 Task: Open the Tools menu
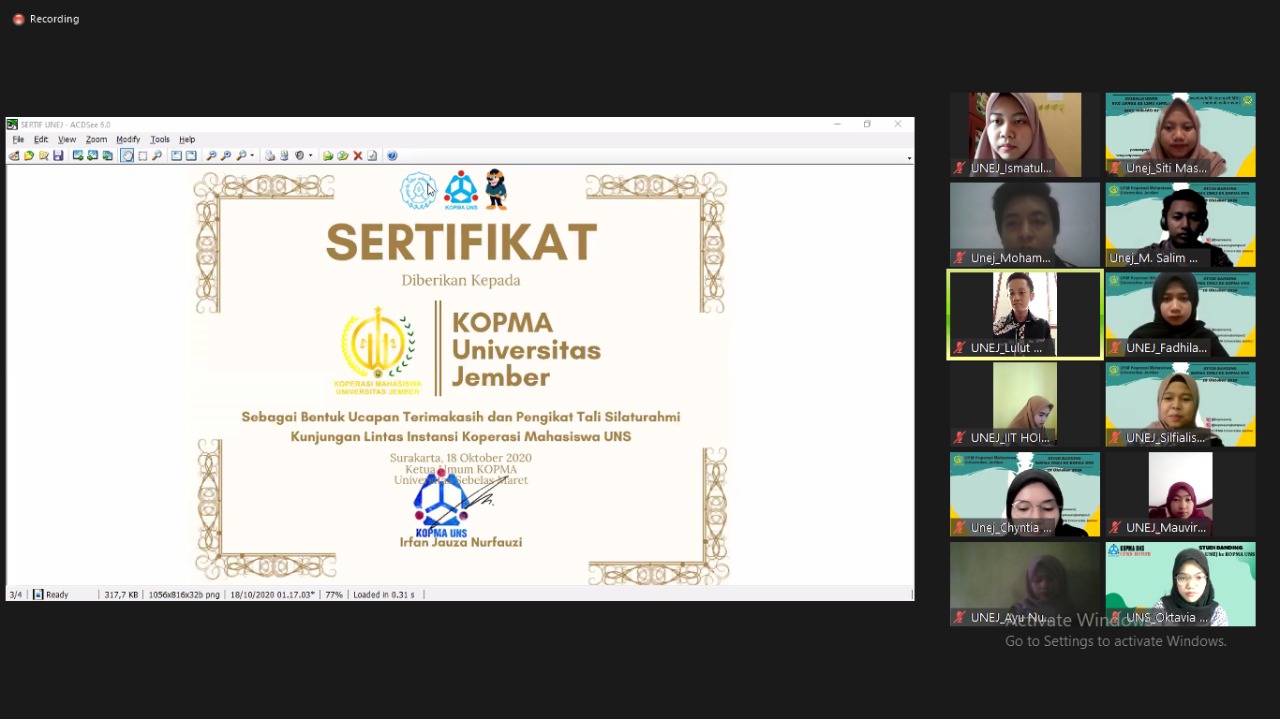point(160,140)
